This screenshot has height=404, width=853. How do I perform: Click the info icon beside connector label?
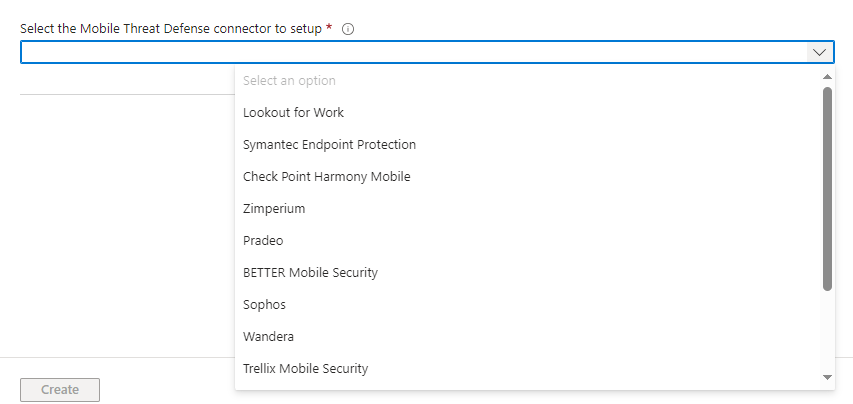[x=348, y=29]
